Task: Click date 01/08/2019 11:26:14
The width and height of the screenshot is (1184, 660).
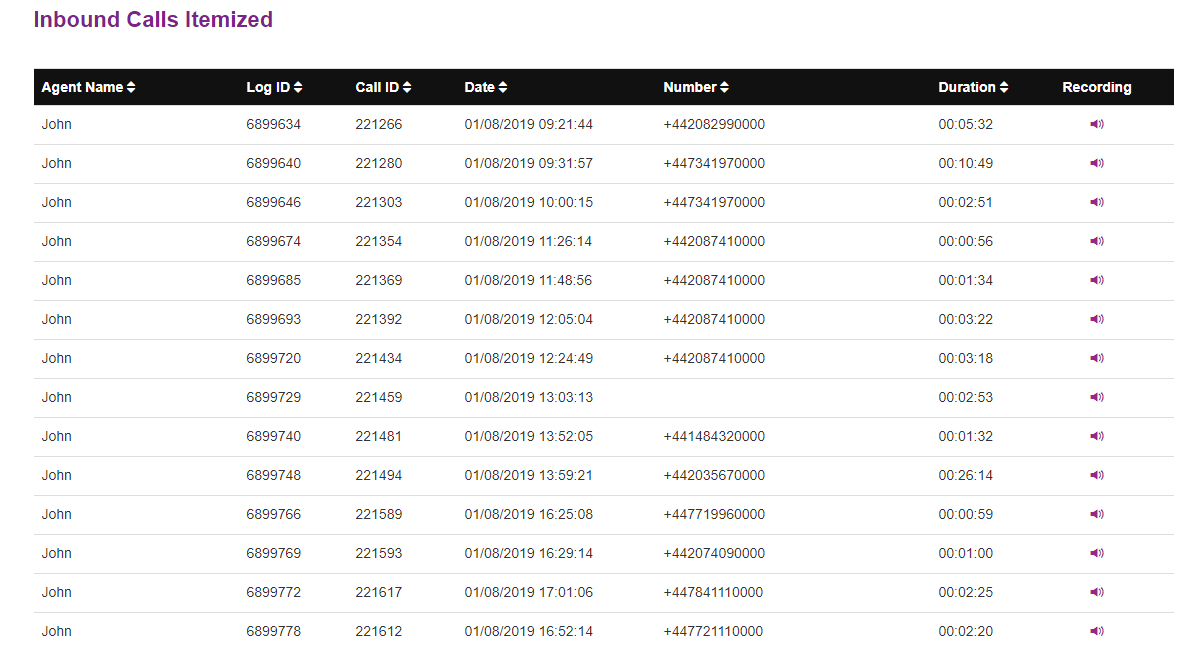Action: [x=528, y=242]
